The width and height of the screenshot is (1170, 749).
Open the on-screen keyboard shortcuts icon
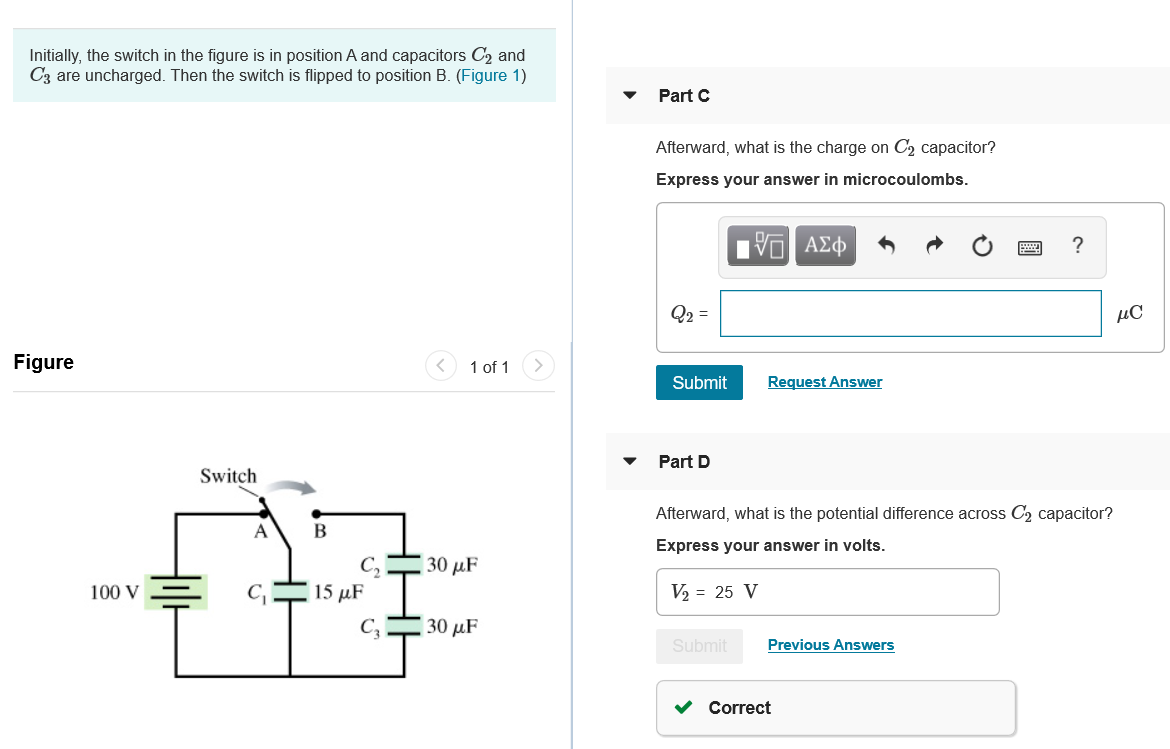(x=1030, y=245)
